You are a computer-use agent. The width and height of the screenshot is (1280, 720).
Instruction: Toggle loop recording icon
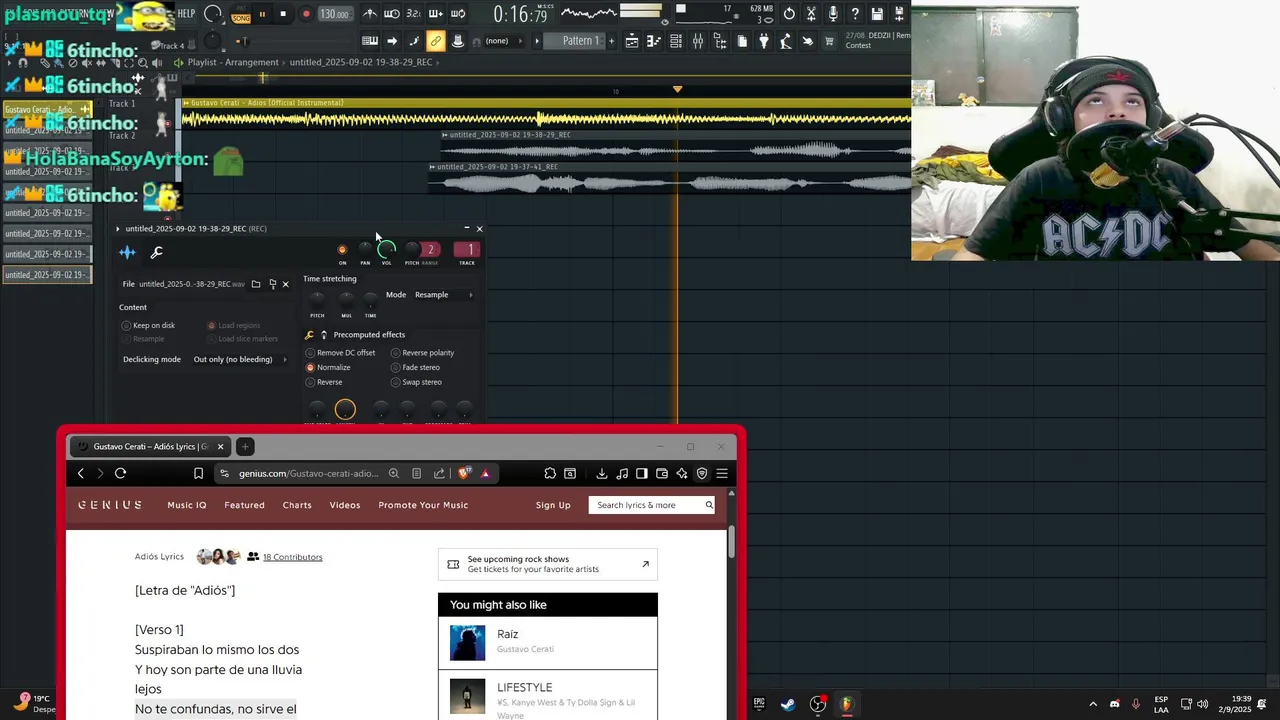coord(458,14)
